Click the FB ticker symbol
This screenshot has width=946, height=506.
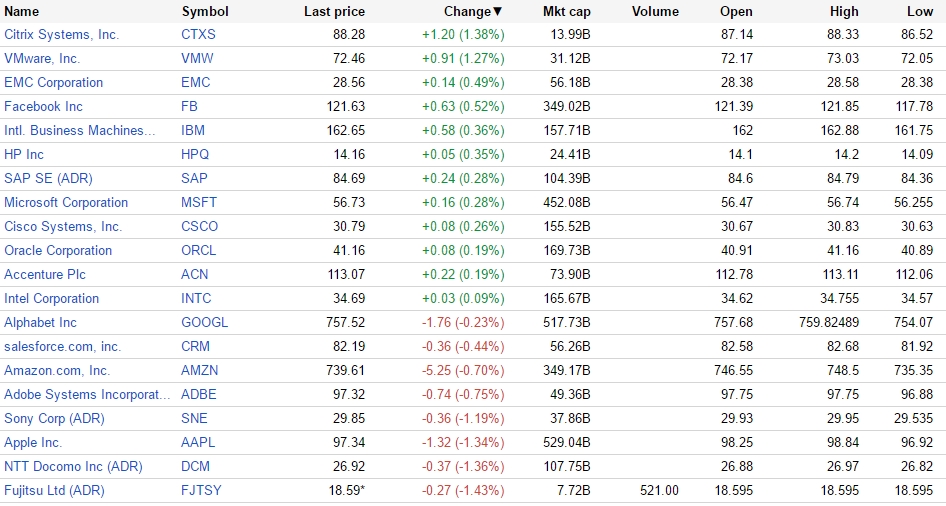click(190, 107)
